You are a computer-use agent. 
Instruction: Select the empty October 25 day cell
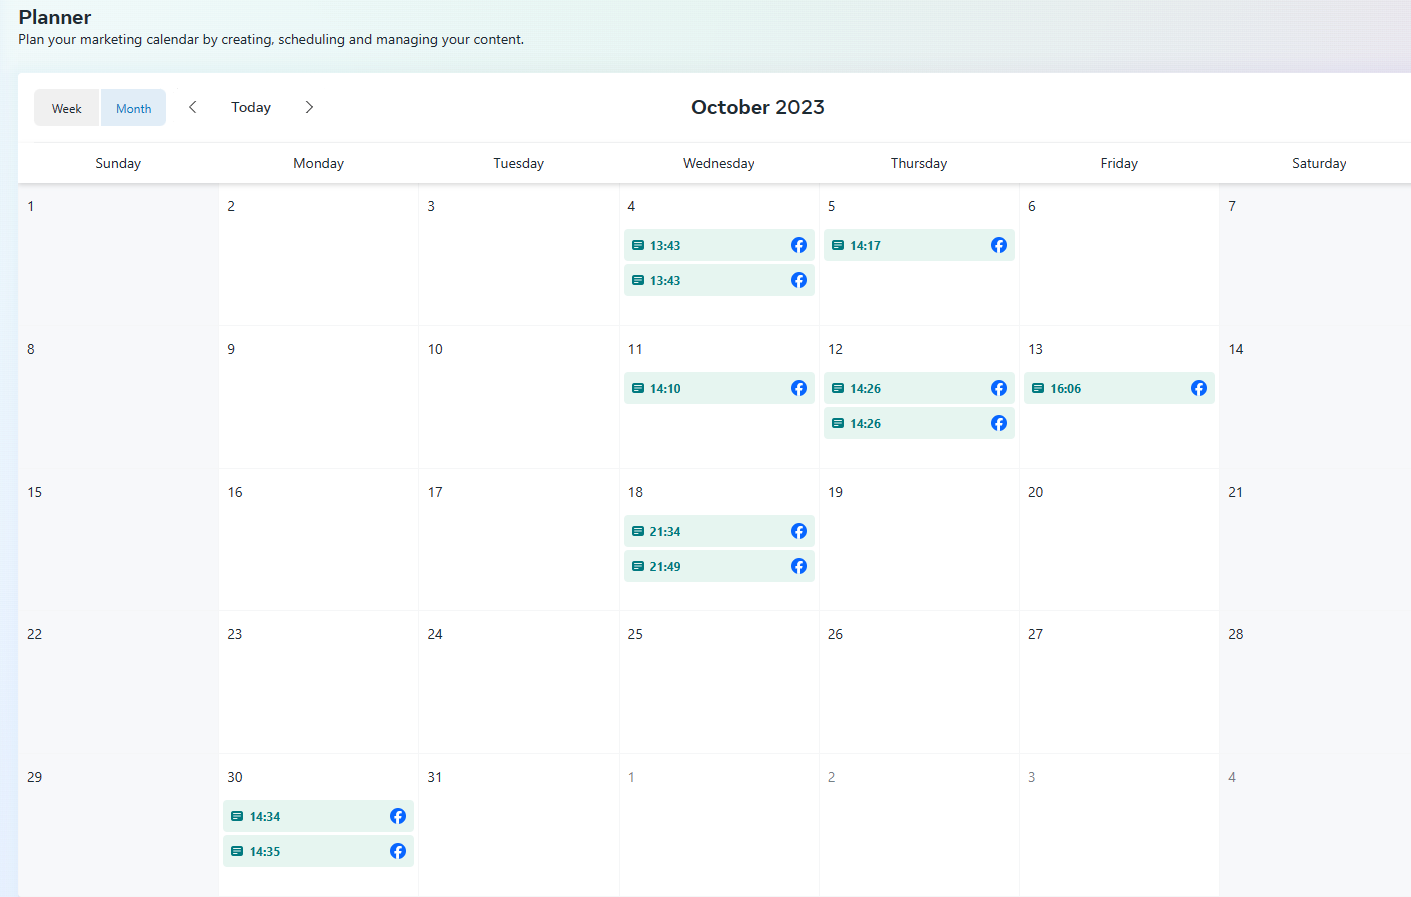718,690
